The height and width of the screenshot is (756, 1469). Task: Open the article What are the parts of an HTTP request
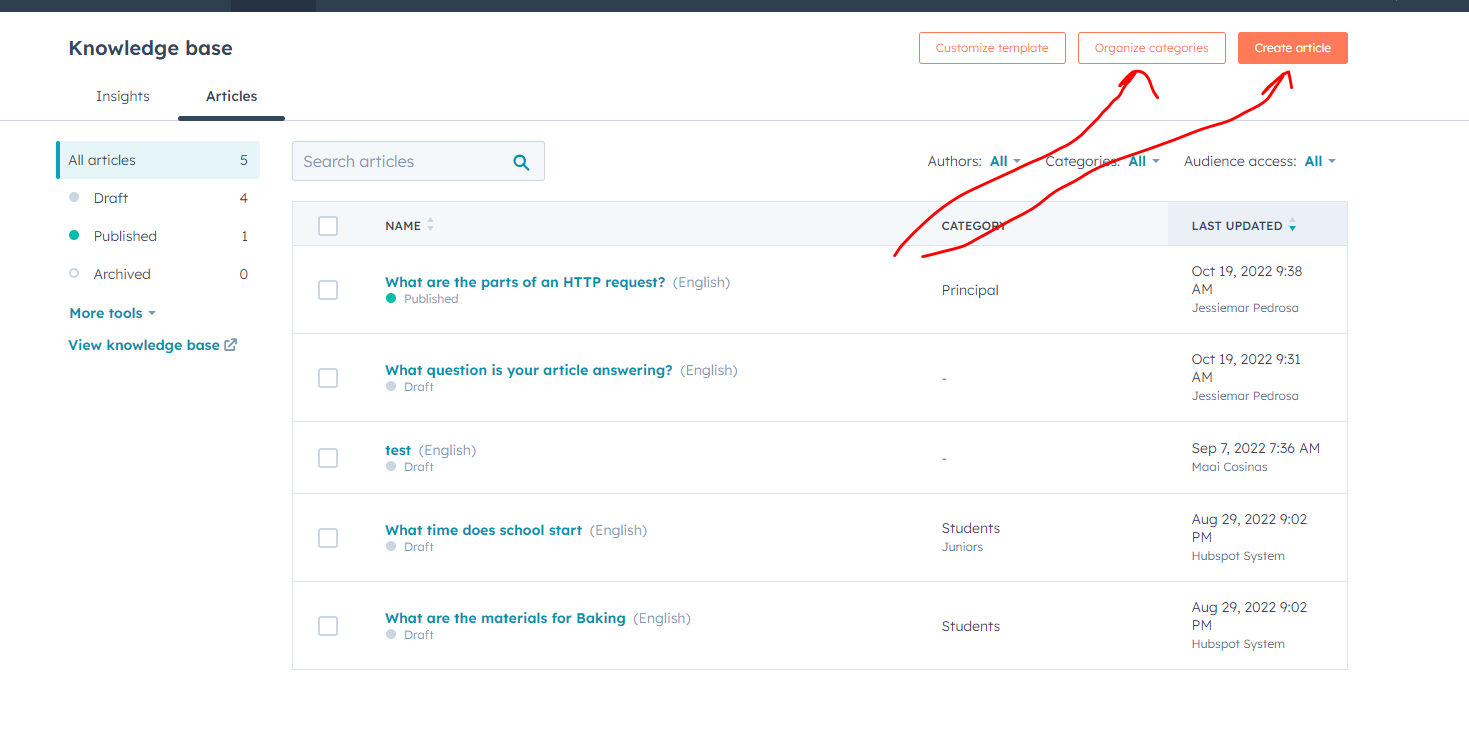pyautogui.click(x=526, y=282)
